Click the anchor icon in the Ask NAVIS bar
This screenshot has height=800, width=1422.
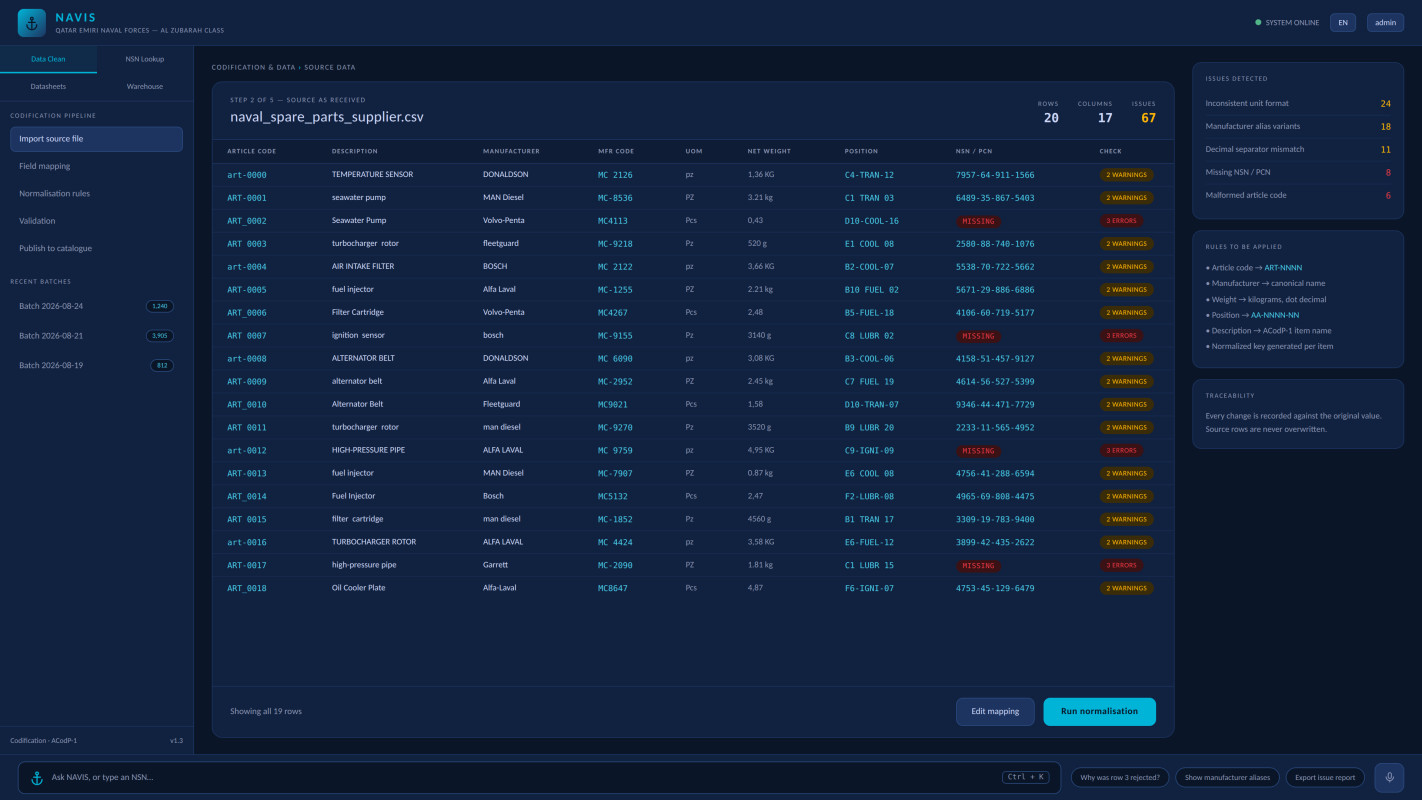(37, 777)
